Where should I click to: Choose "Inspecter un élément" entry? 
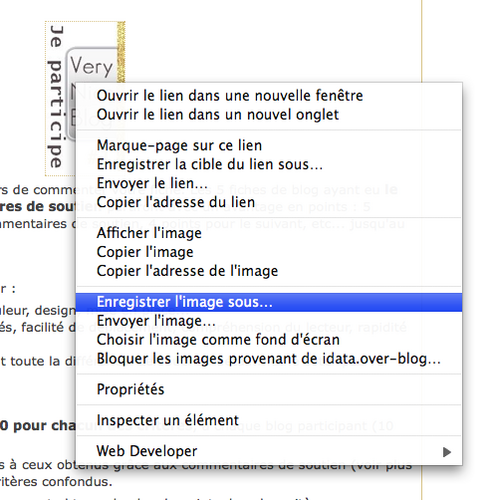coord(269,420)
